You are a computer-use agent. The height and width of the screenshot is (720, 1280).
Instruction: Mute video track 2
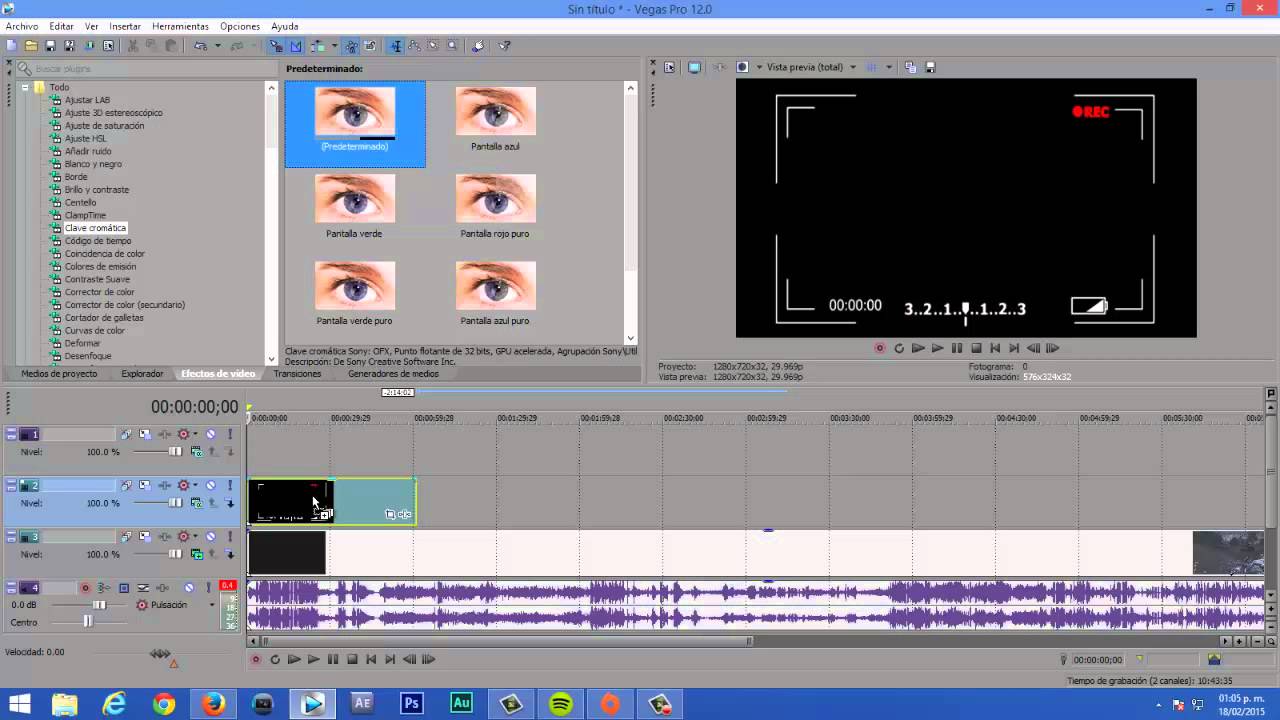pos(211,485)
